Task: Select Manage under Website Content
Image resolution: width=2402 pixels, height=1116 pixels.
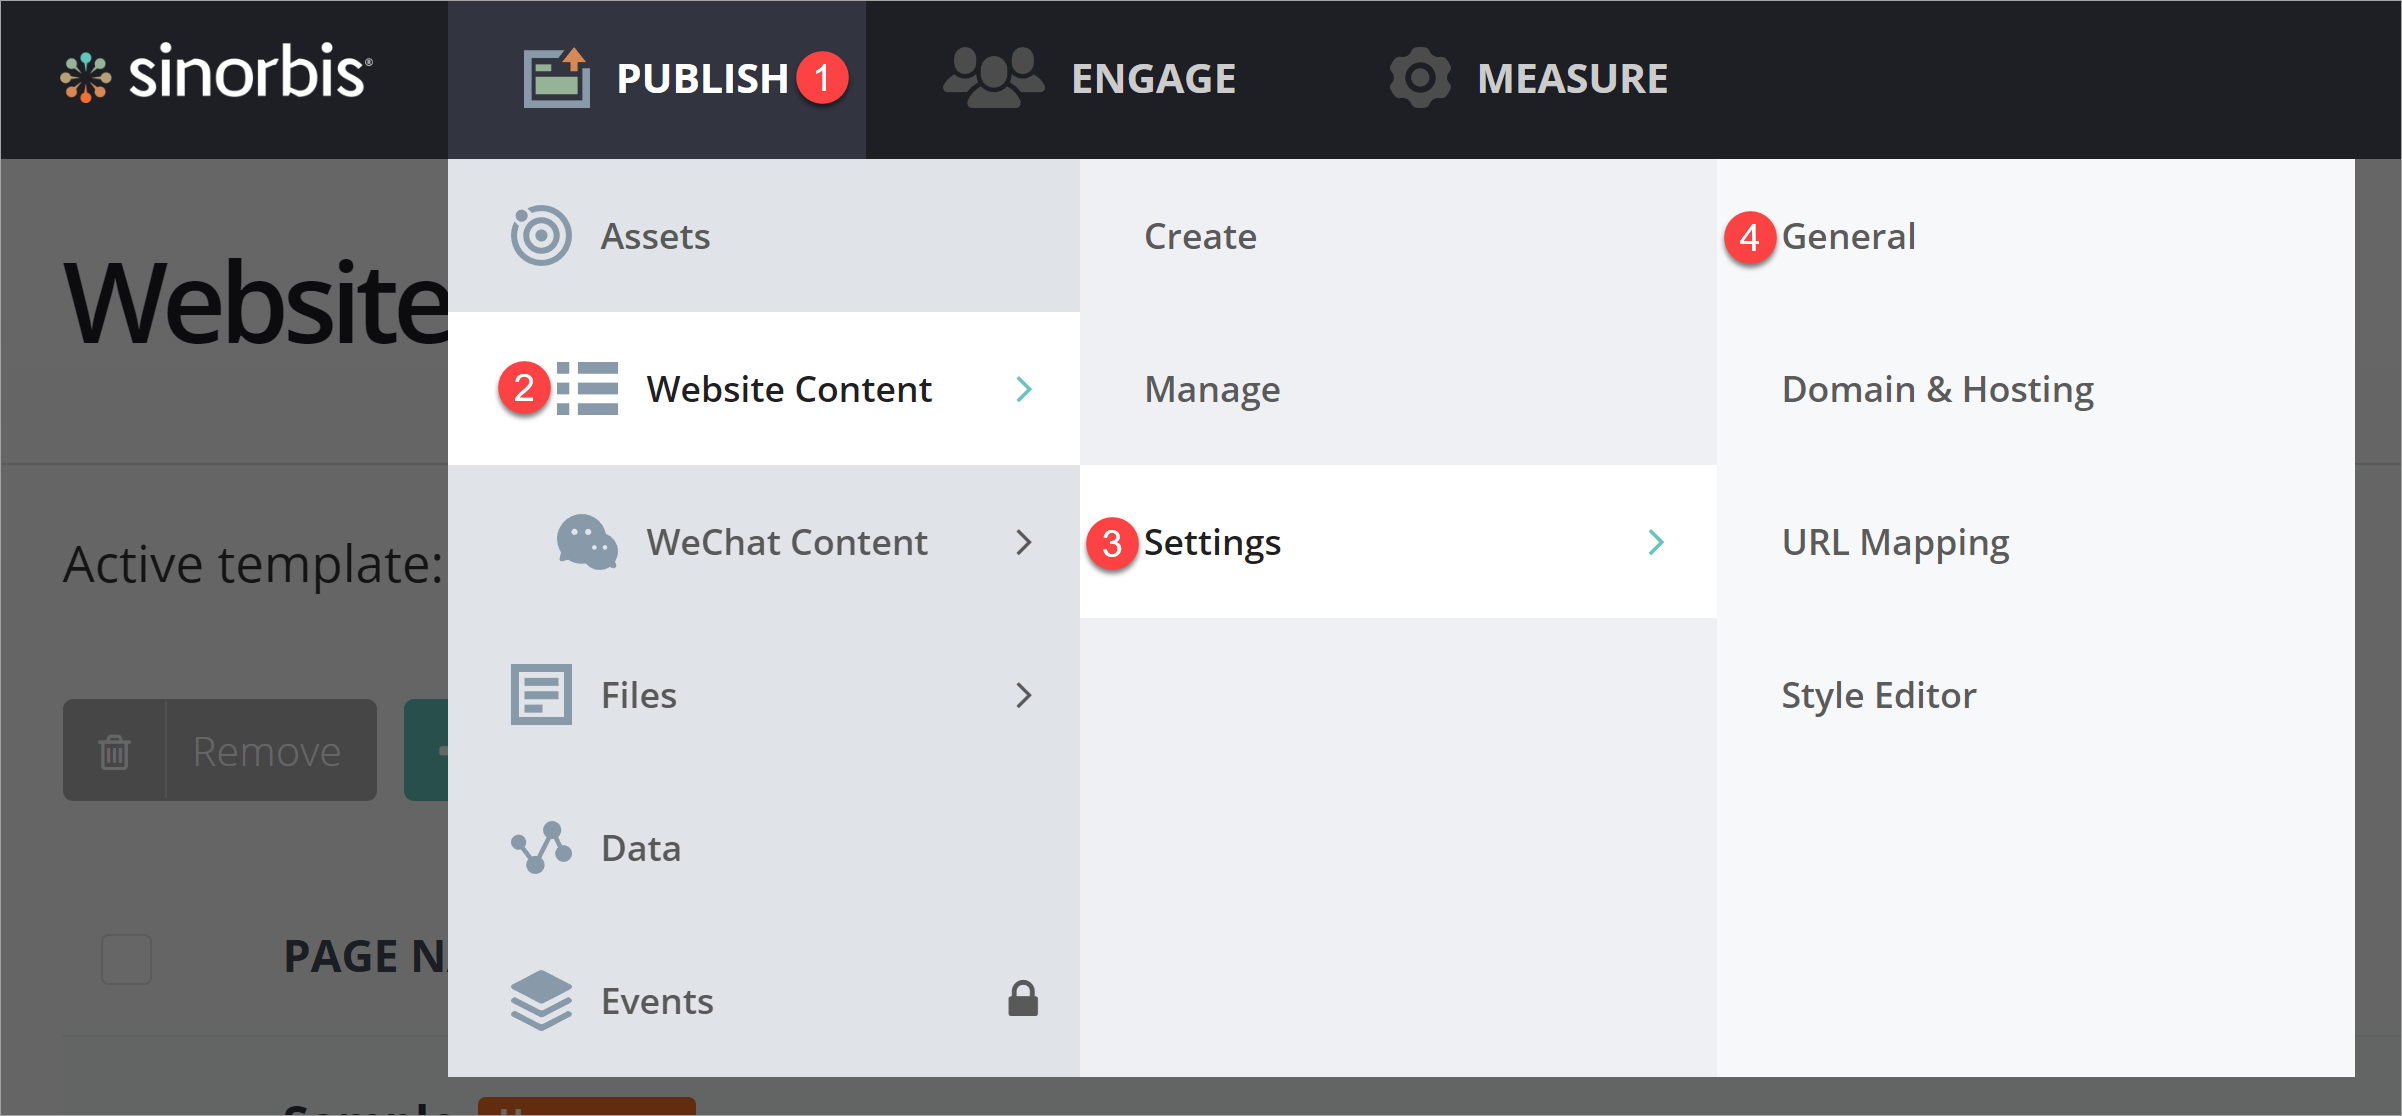Action: pyautogui.click(x=1212, y=390)
